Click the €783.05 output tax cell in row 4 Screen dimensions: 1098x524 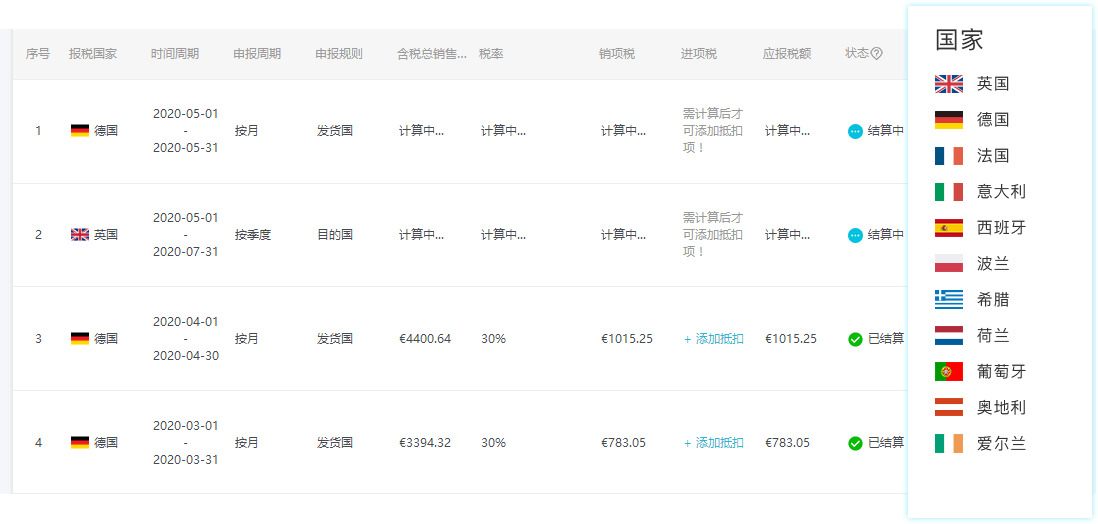(623, 443)
